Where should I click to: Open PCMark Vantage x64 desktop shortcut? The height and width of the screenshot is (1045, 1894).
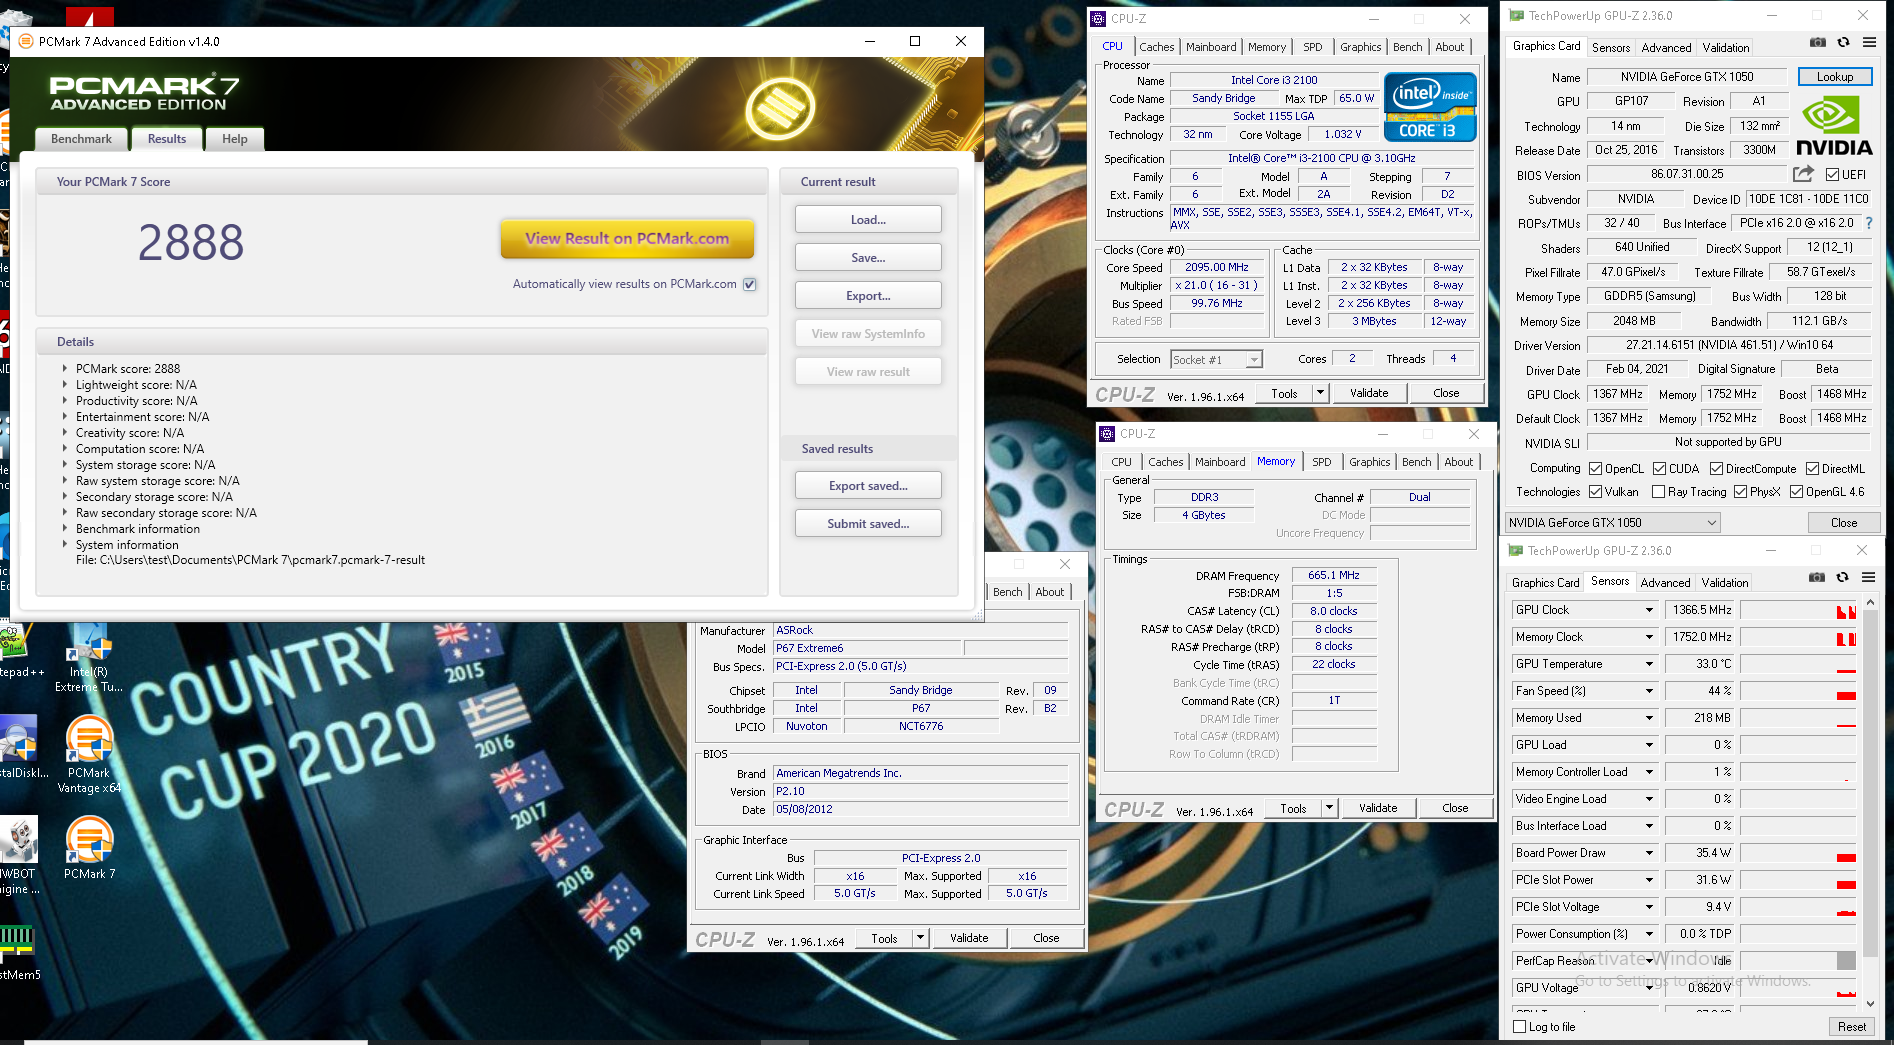click(89, 754)
